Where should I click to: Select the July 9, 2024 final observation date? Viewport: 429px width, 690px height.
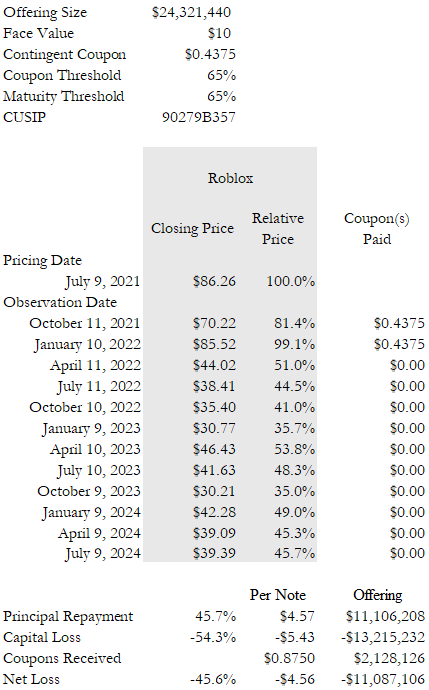point(103,553)
